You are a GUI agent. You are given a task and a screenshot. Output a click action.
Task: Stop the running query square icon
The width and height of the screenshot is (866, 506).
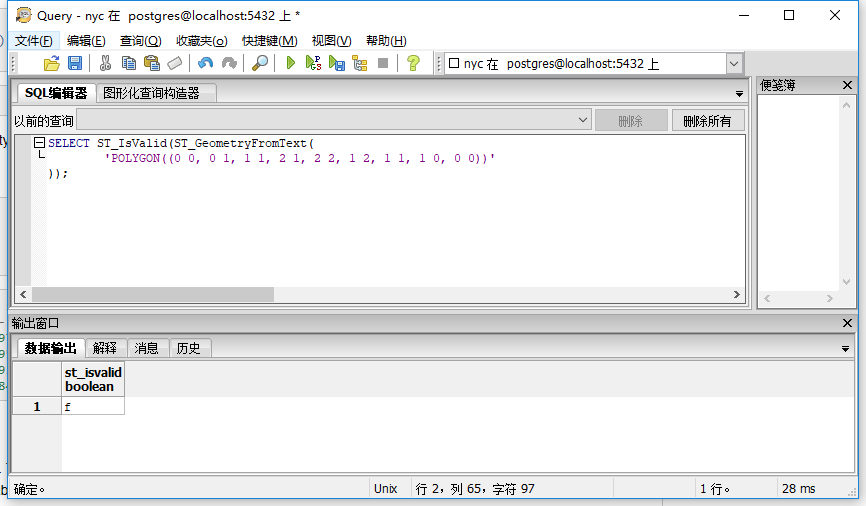click(x=383, y=64)
